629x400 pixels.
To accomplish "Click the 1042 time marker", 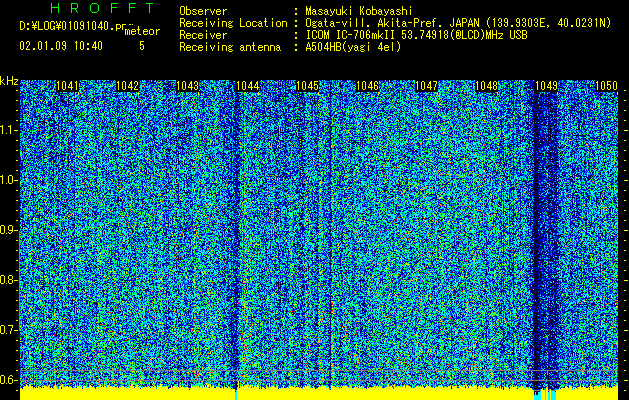I will pos(127,86).
